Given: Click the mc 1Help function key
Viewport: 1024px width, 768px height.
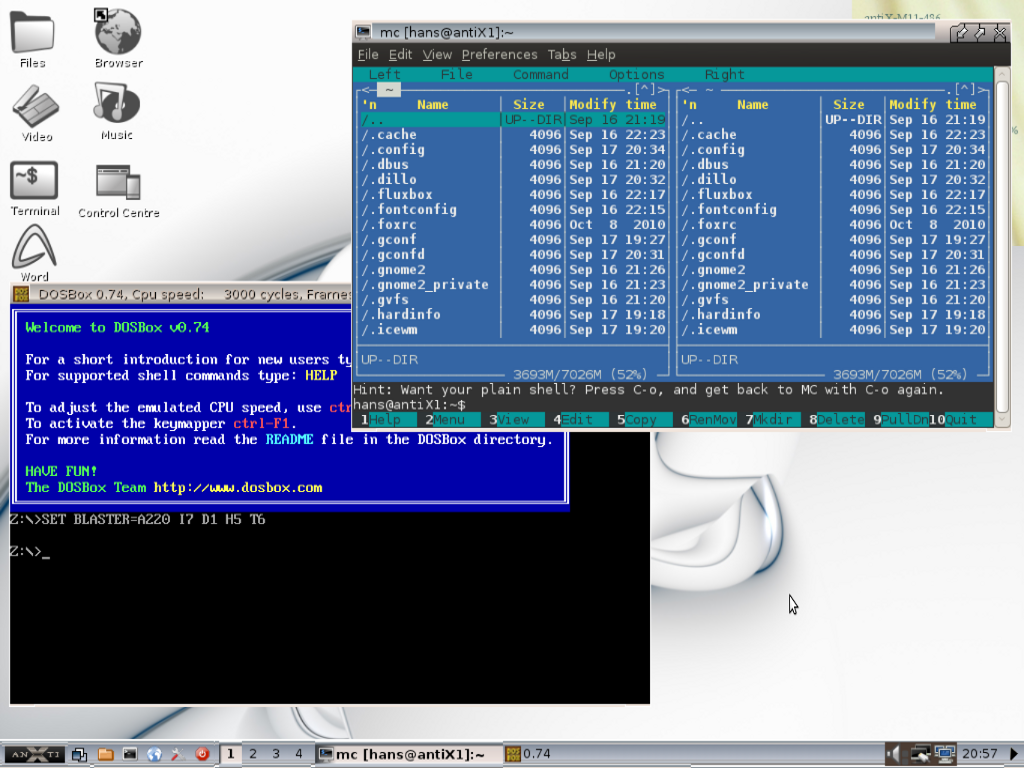Looking at the screenshot, I should [x=385, y=420].
